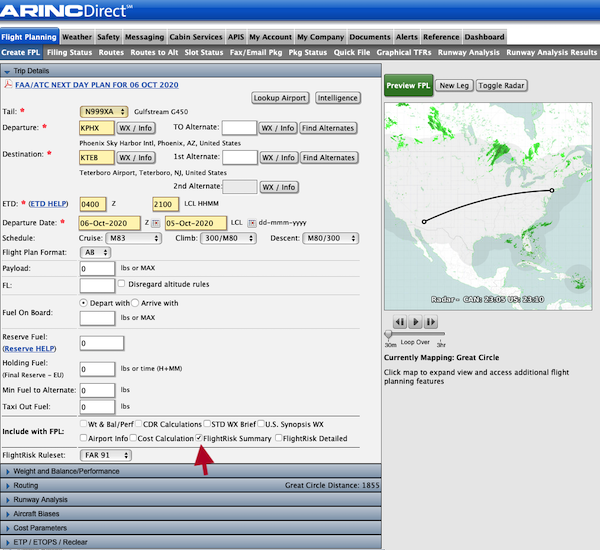Adjust the radar Loop Over slider

pyautogui.click(x=389, y=335)
